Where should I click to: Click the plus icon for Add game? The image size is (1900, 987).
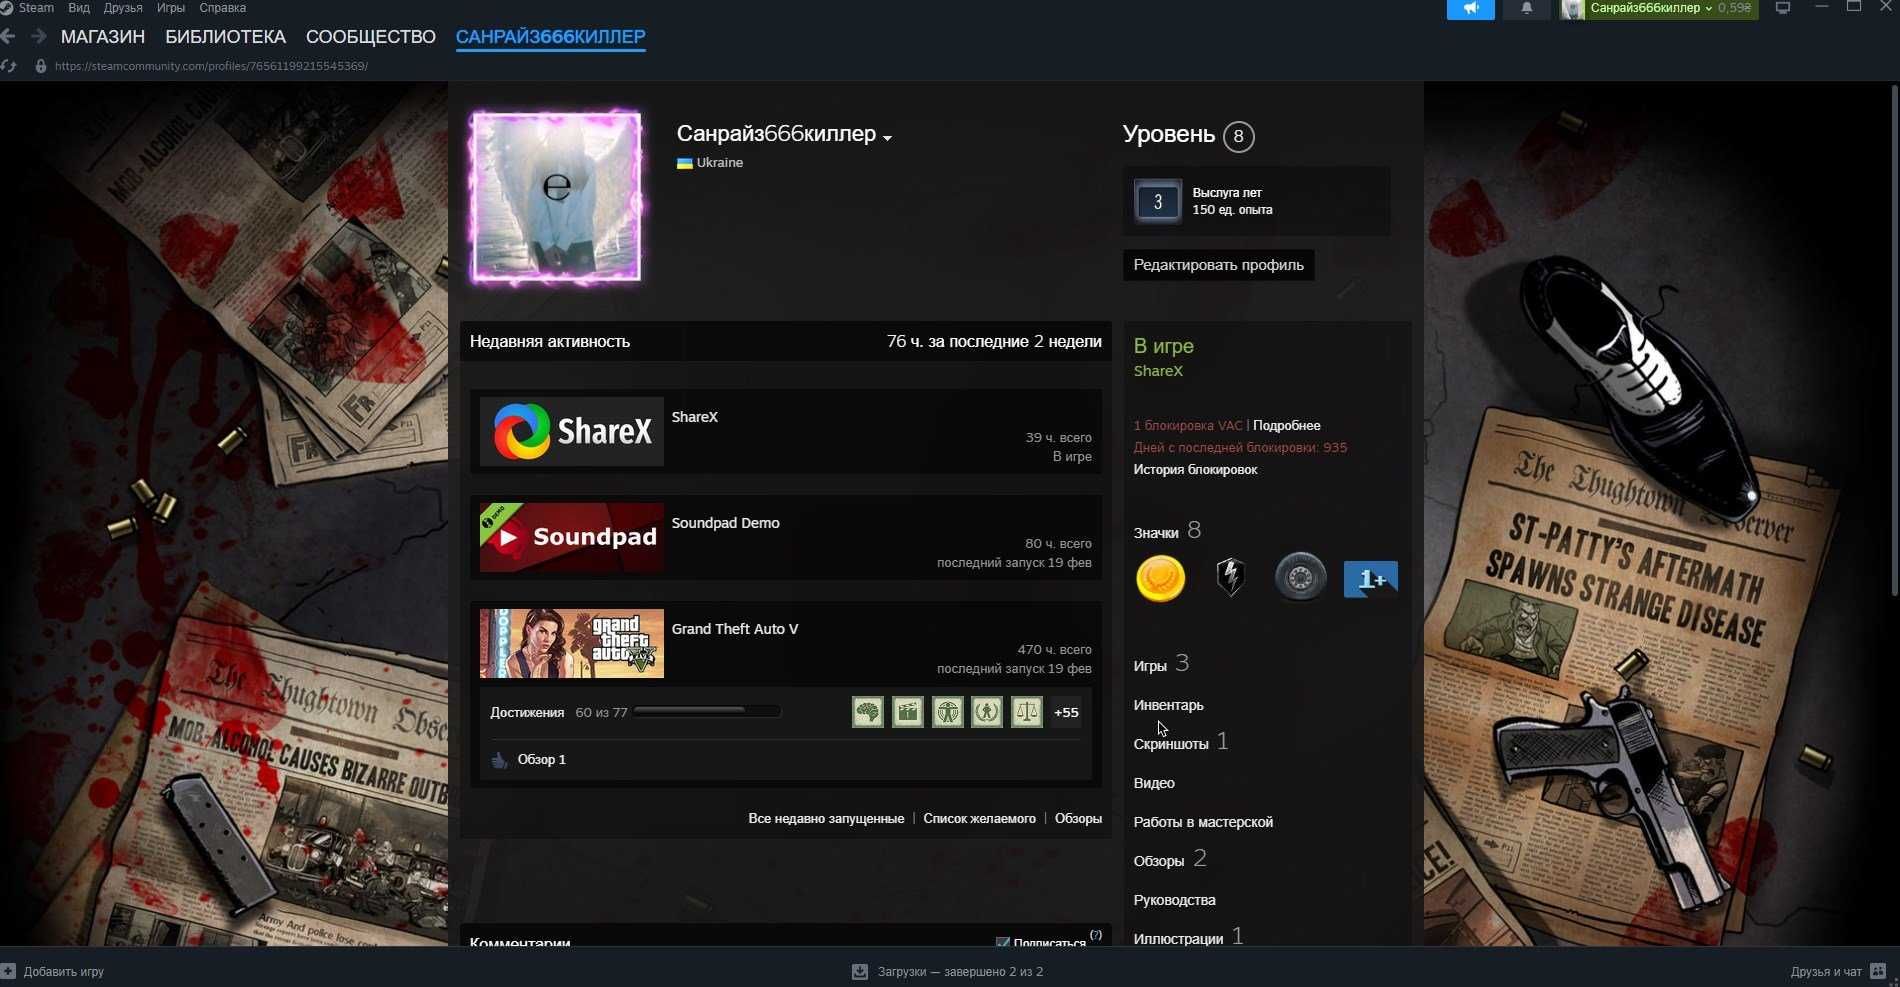[x=8, y=971]
